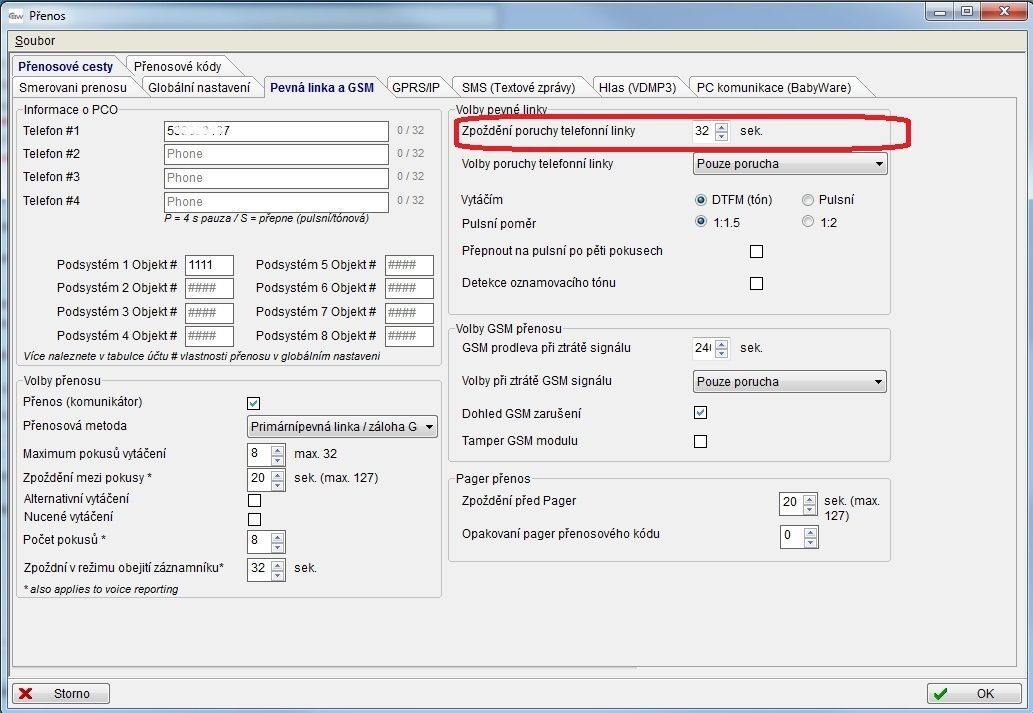
Task: Increase Zpoždění před Pager value
Action: [x=811, y=498]
